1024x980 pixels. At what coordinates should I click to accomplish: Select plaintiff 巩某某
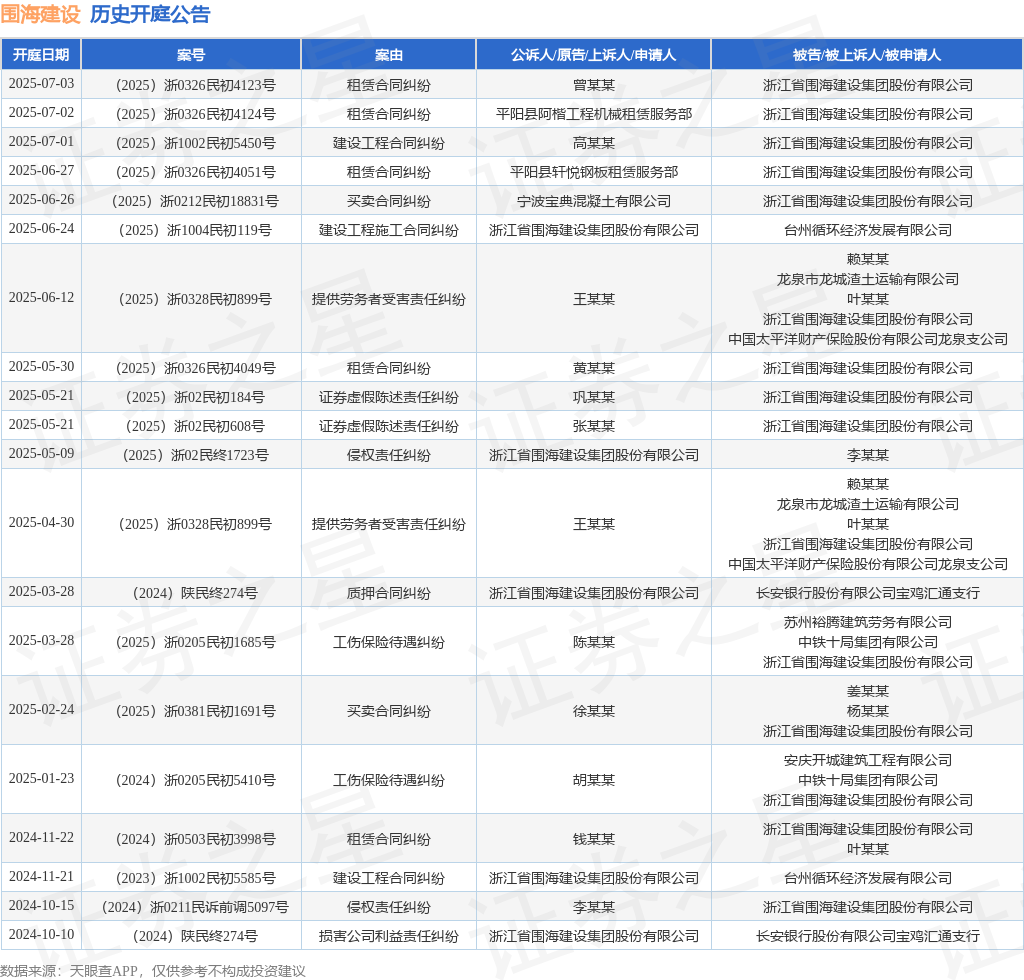tap(594, 397)
